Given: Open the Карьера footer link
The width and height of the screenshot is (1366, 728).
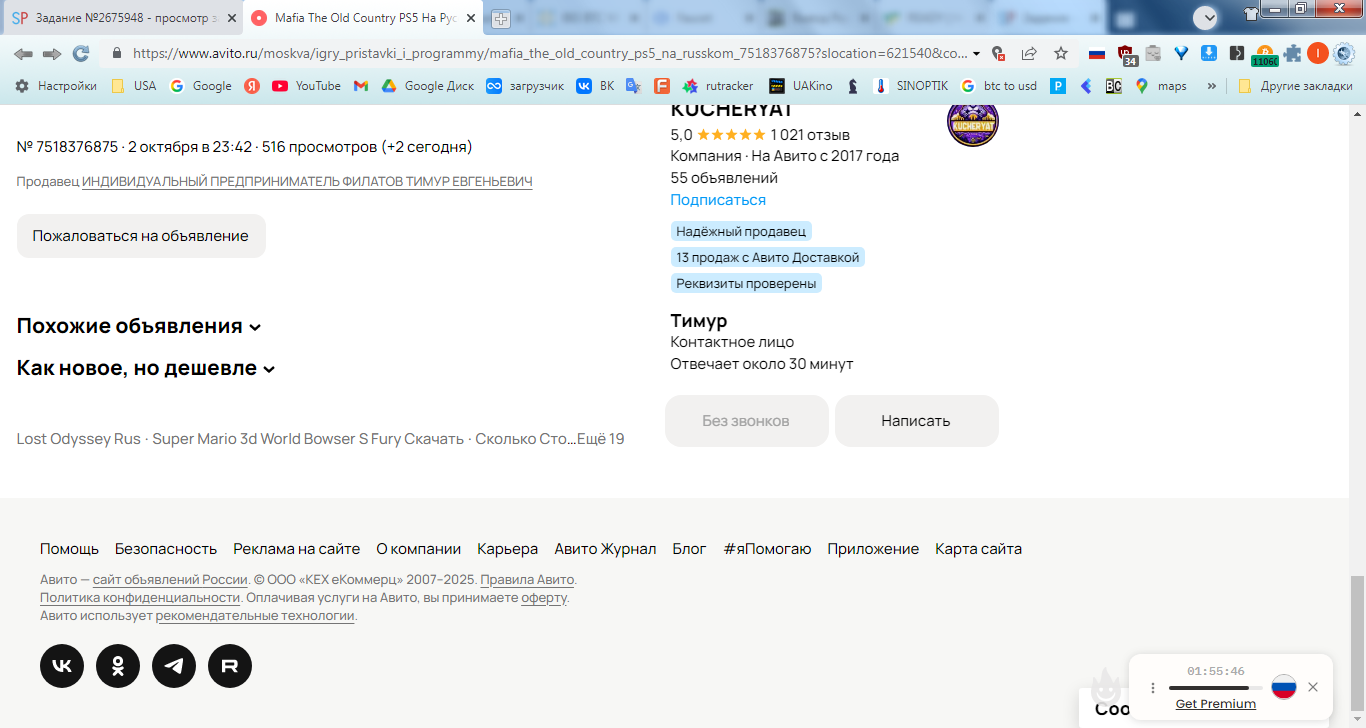Looking at the screenshot, I should coord(507,549).
